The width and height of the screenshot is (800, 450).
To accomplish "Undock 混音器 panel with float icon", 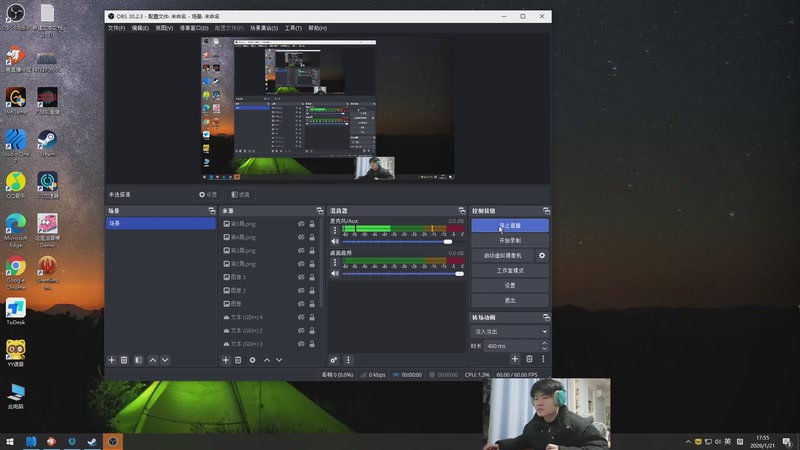I will 462,211.
